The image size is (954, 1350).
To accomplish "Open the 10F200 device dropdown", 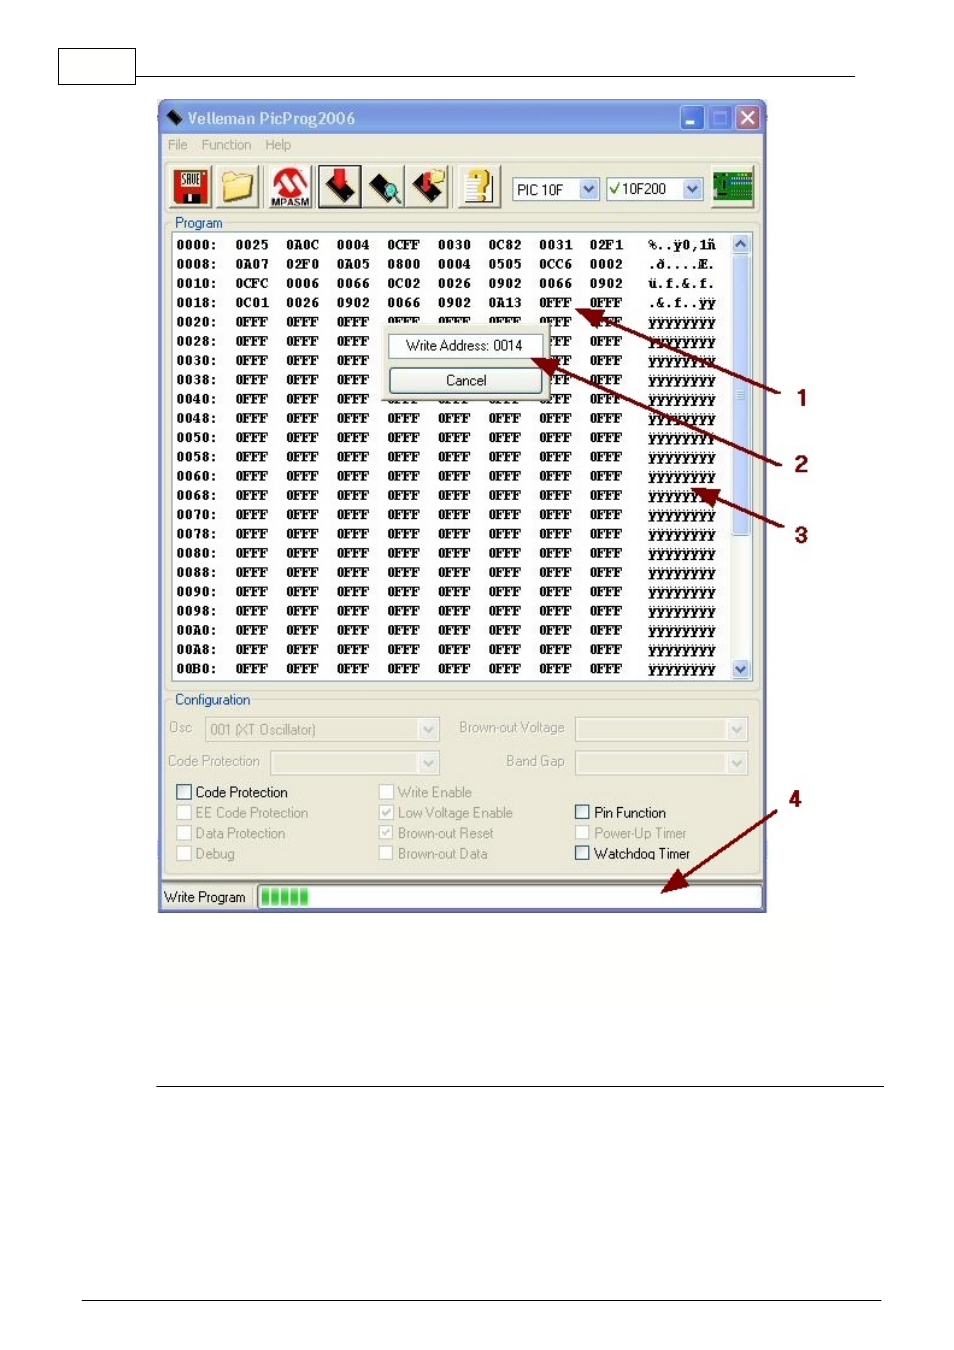I will point(693,189).
